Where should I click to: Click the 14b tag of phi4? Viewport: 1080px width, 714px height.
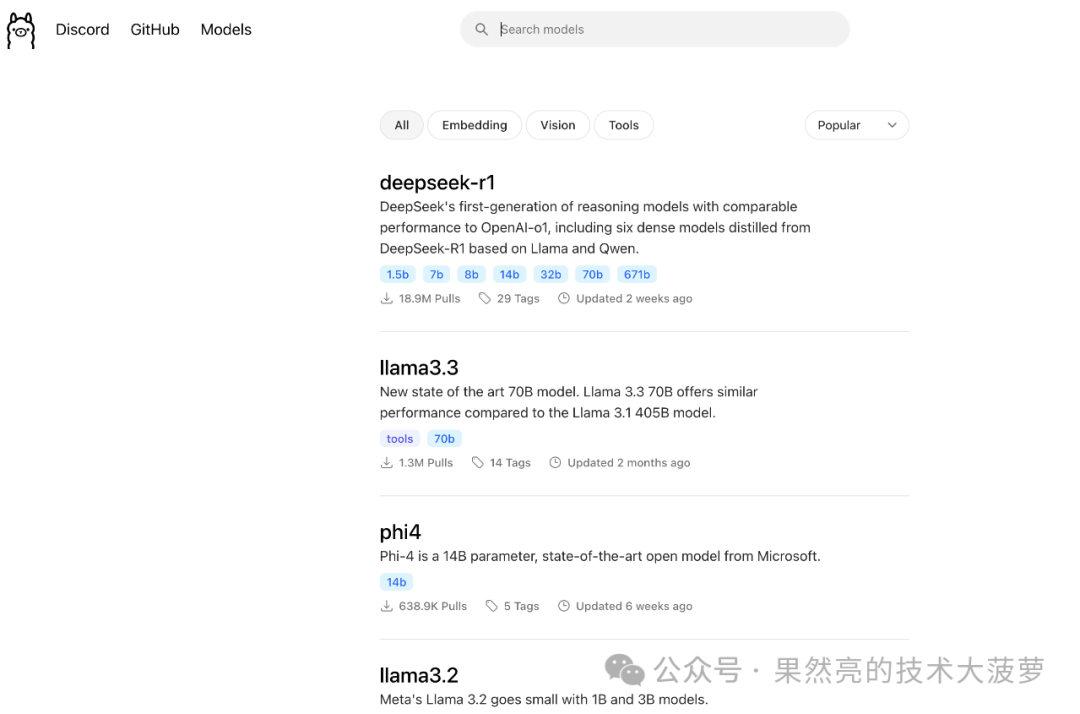point(396,582)
